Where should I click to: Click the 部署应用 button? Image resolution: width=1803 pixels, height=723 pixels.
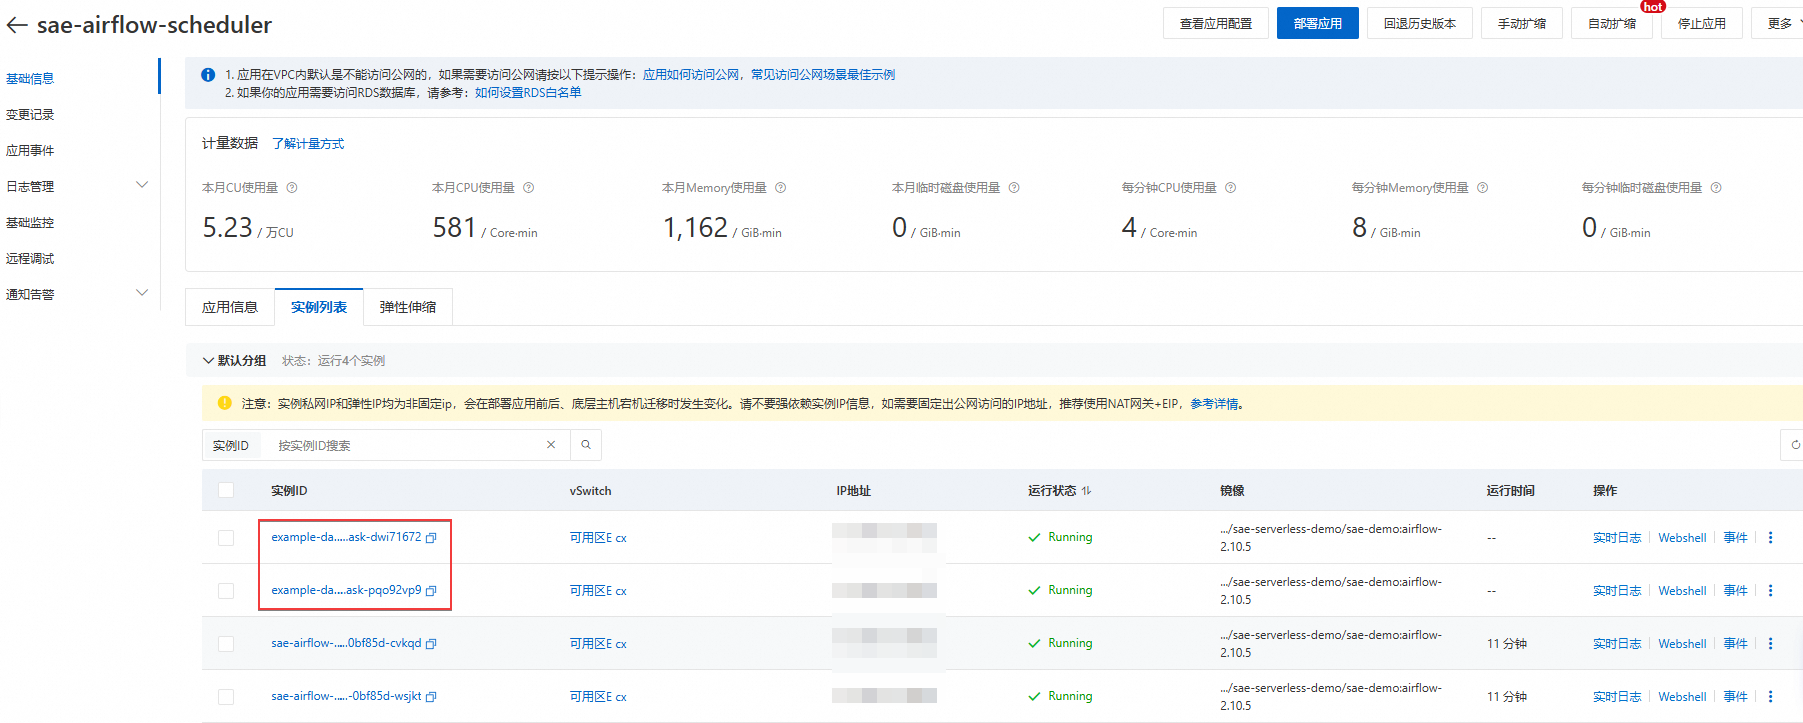(x=1318, y=24)
